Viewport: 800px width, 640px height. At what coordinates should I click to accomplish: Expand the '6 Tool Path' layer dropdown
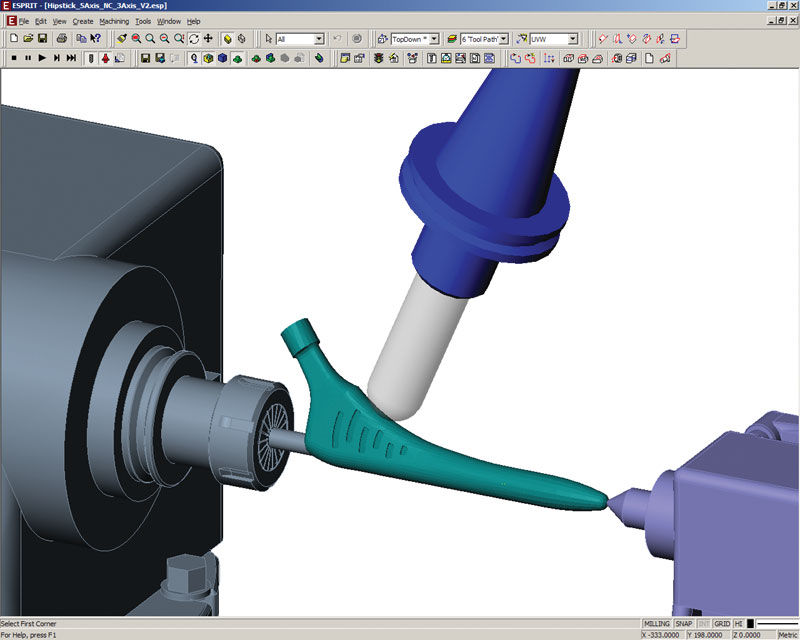click(x=504, y=39)
